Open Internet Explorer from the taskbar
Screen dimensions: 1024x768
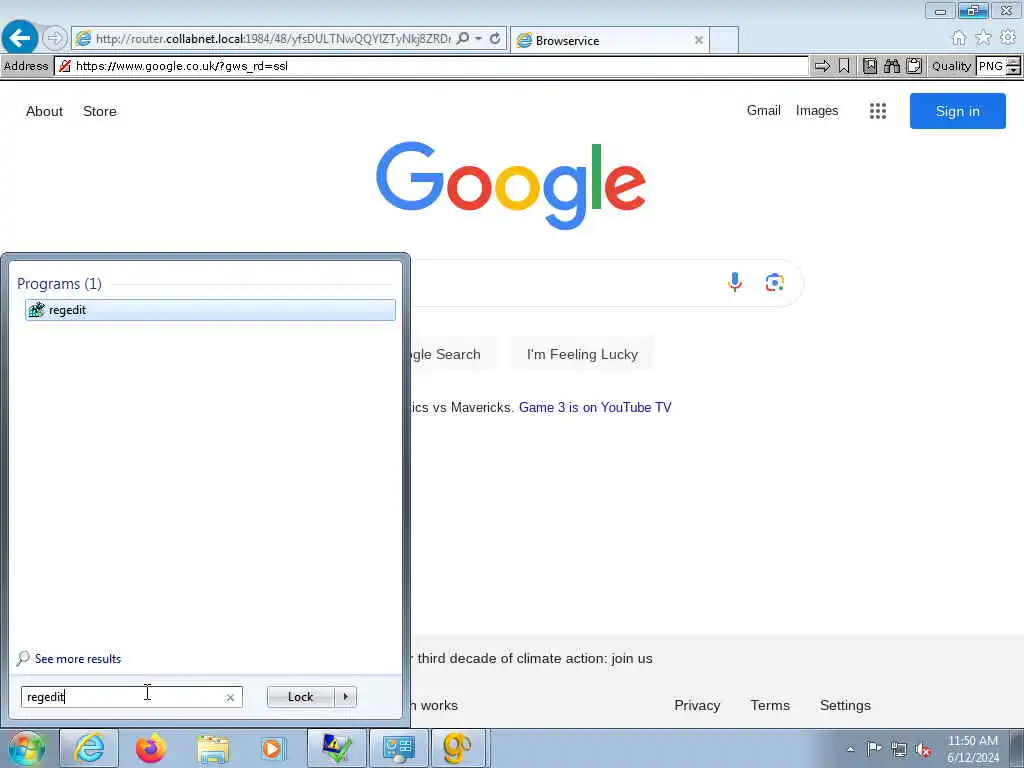tap(89, 748)
